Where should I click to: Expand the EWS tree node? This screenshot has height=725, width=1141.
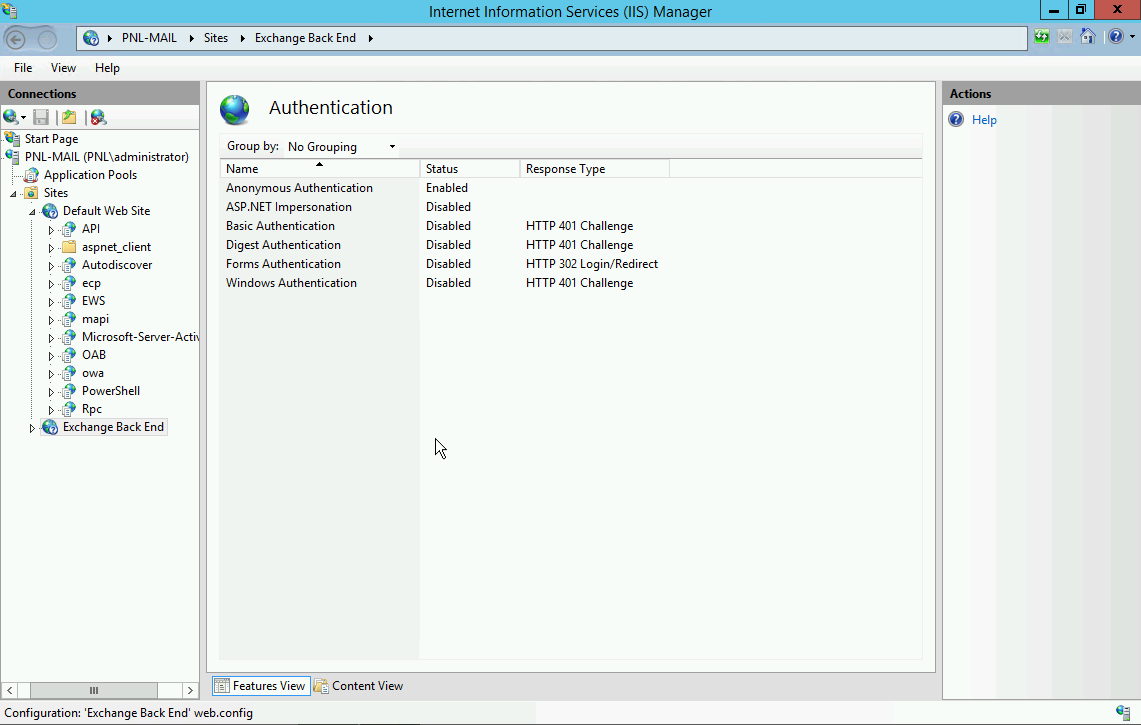[x=52, y=300]
